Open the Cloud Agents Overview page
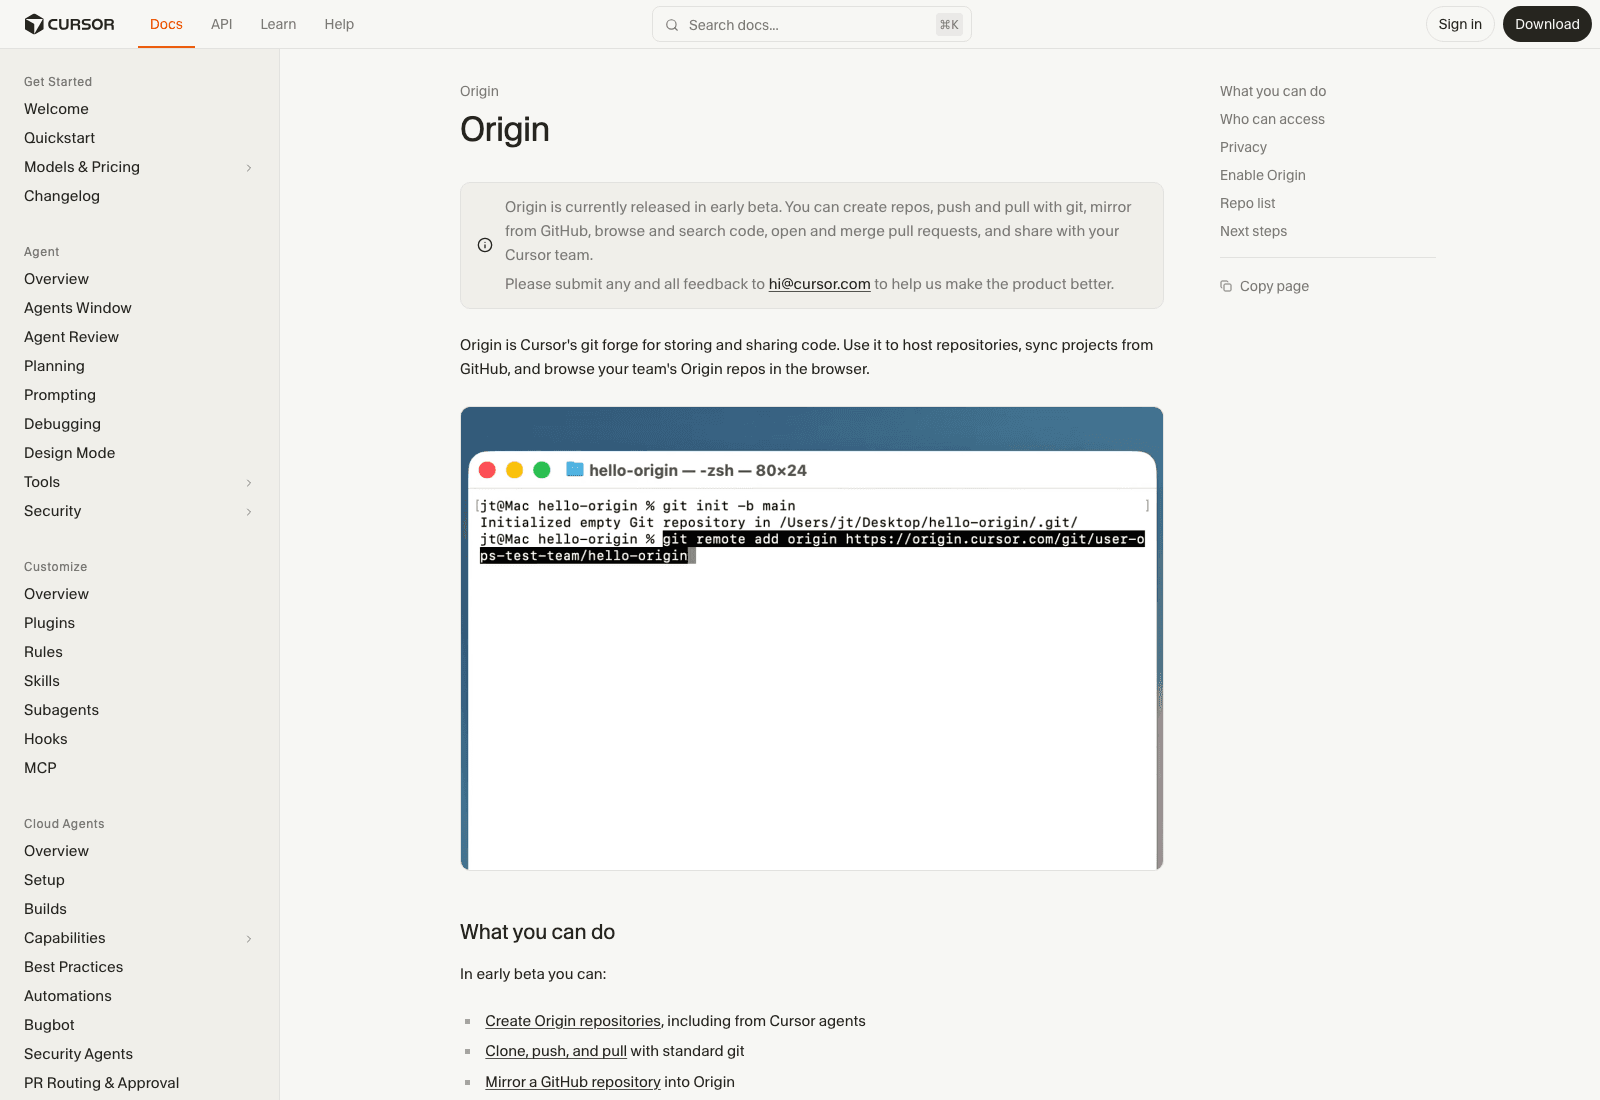1600x1100 pixels. pos(56,851)
